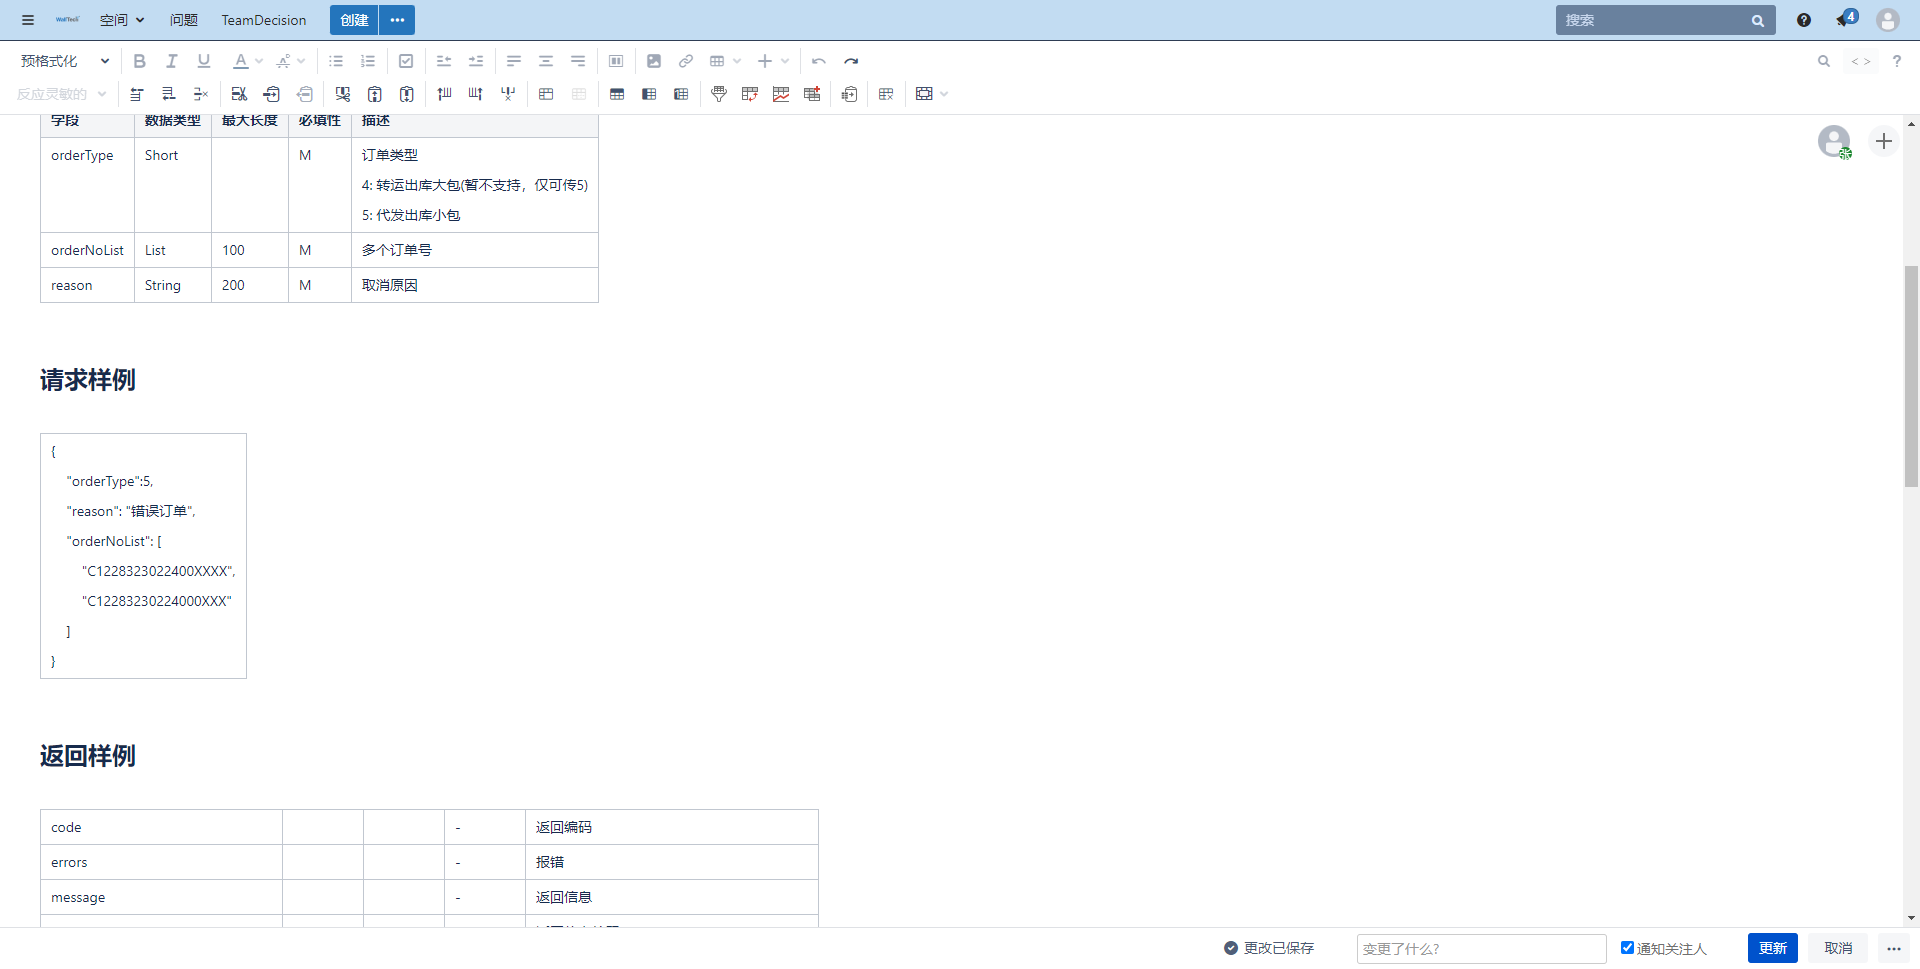Open the 问题 menu item
The width and height of the screenshot is (1920, 969).
click(x=184, y=20)
